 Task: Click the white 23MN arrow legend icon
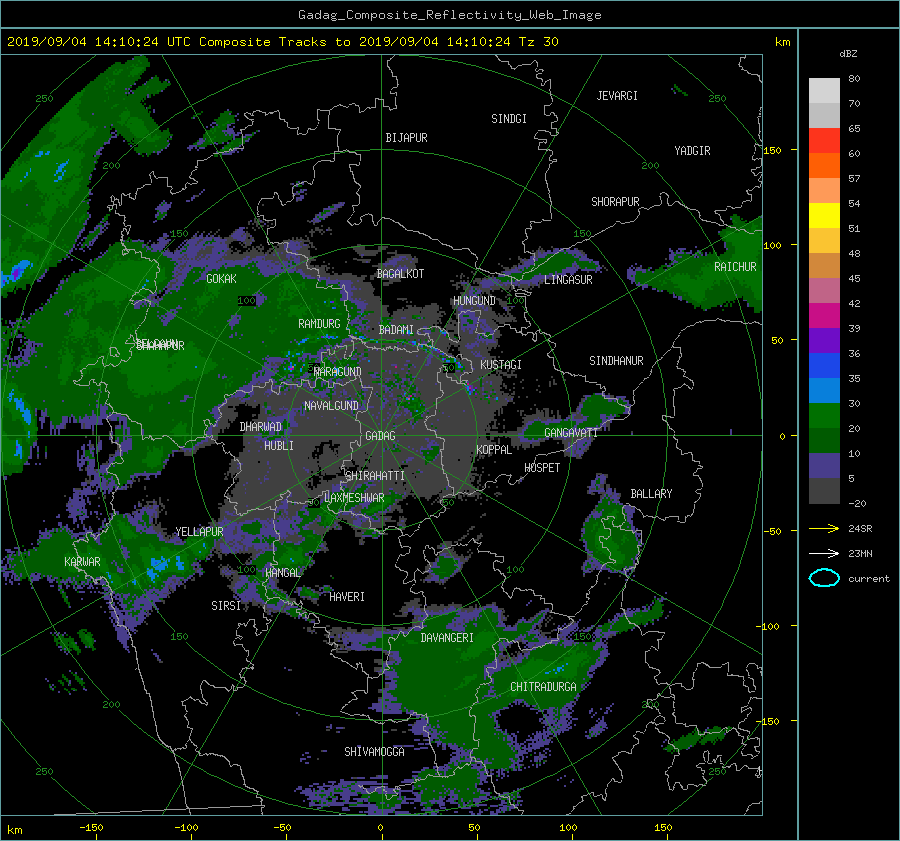[x=824, y=553]
